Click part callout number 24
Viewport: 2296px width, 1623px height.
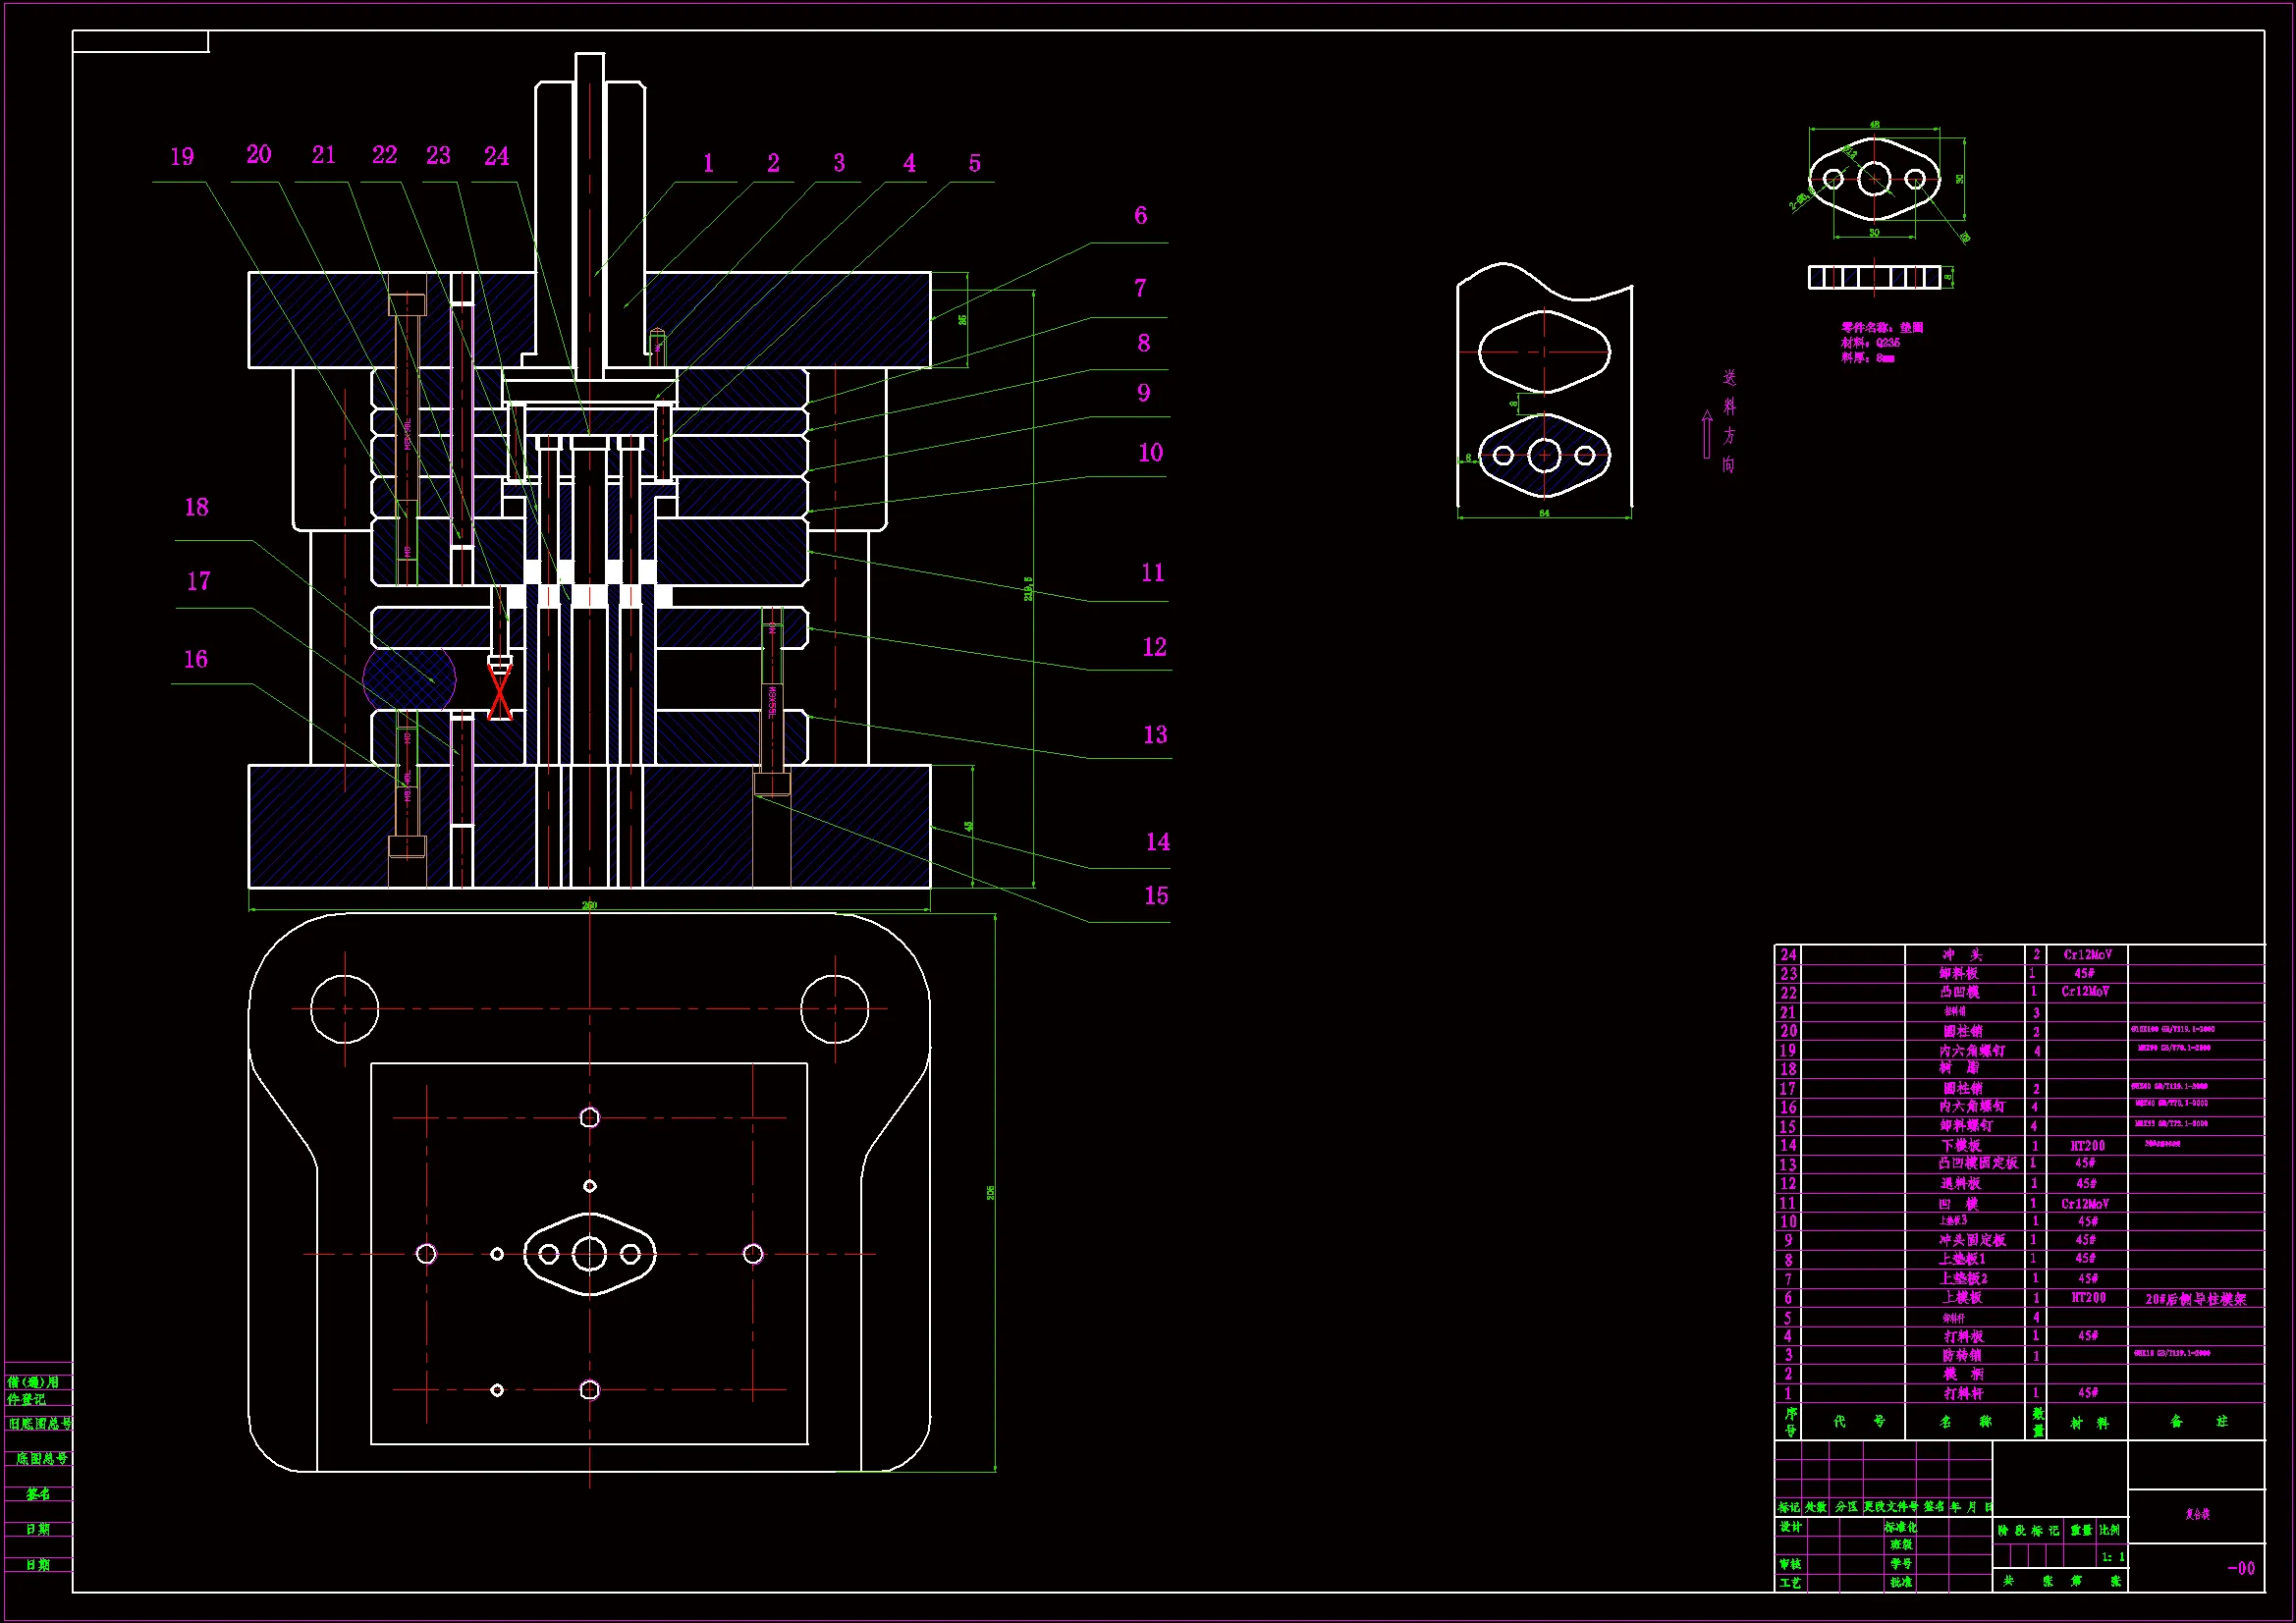[x=496, y=156]
